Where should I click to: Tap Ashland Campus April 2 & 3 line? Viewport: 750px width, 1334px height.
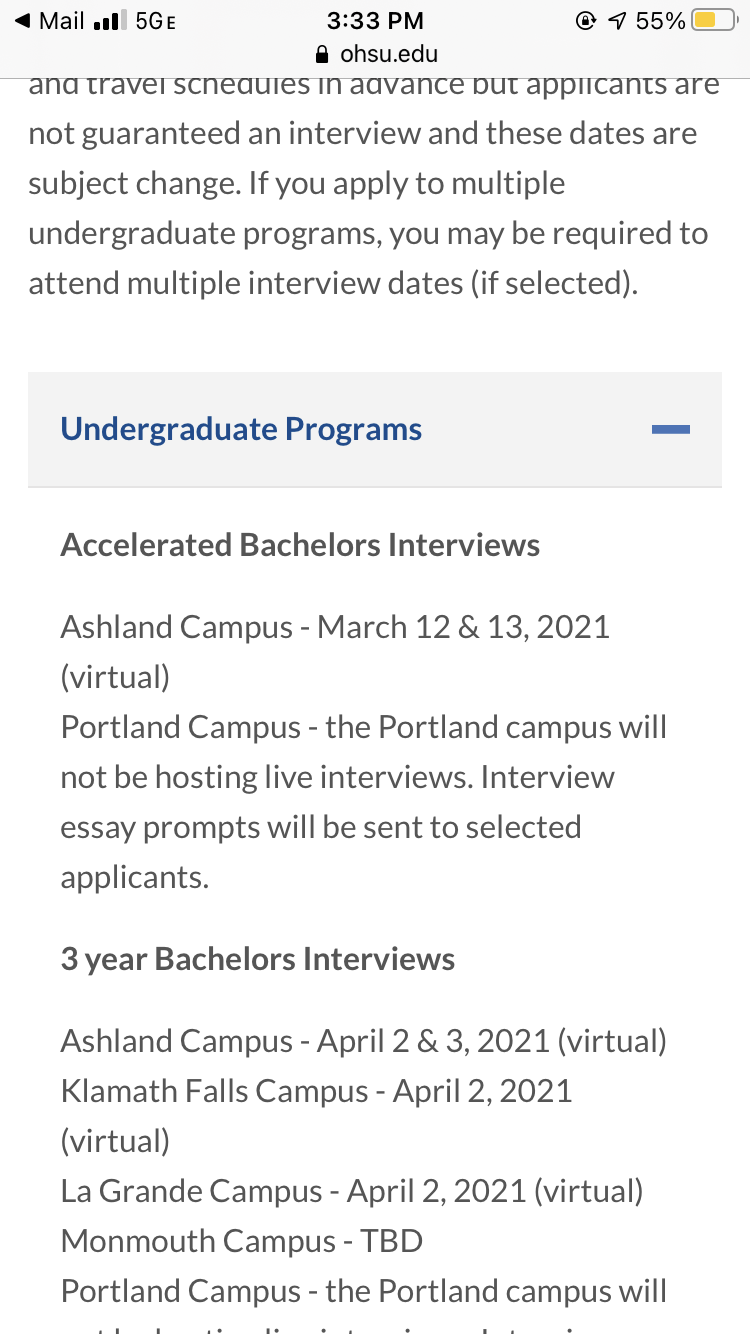364,1041
